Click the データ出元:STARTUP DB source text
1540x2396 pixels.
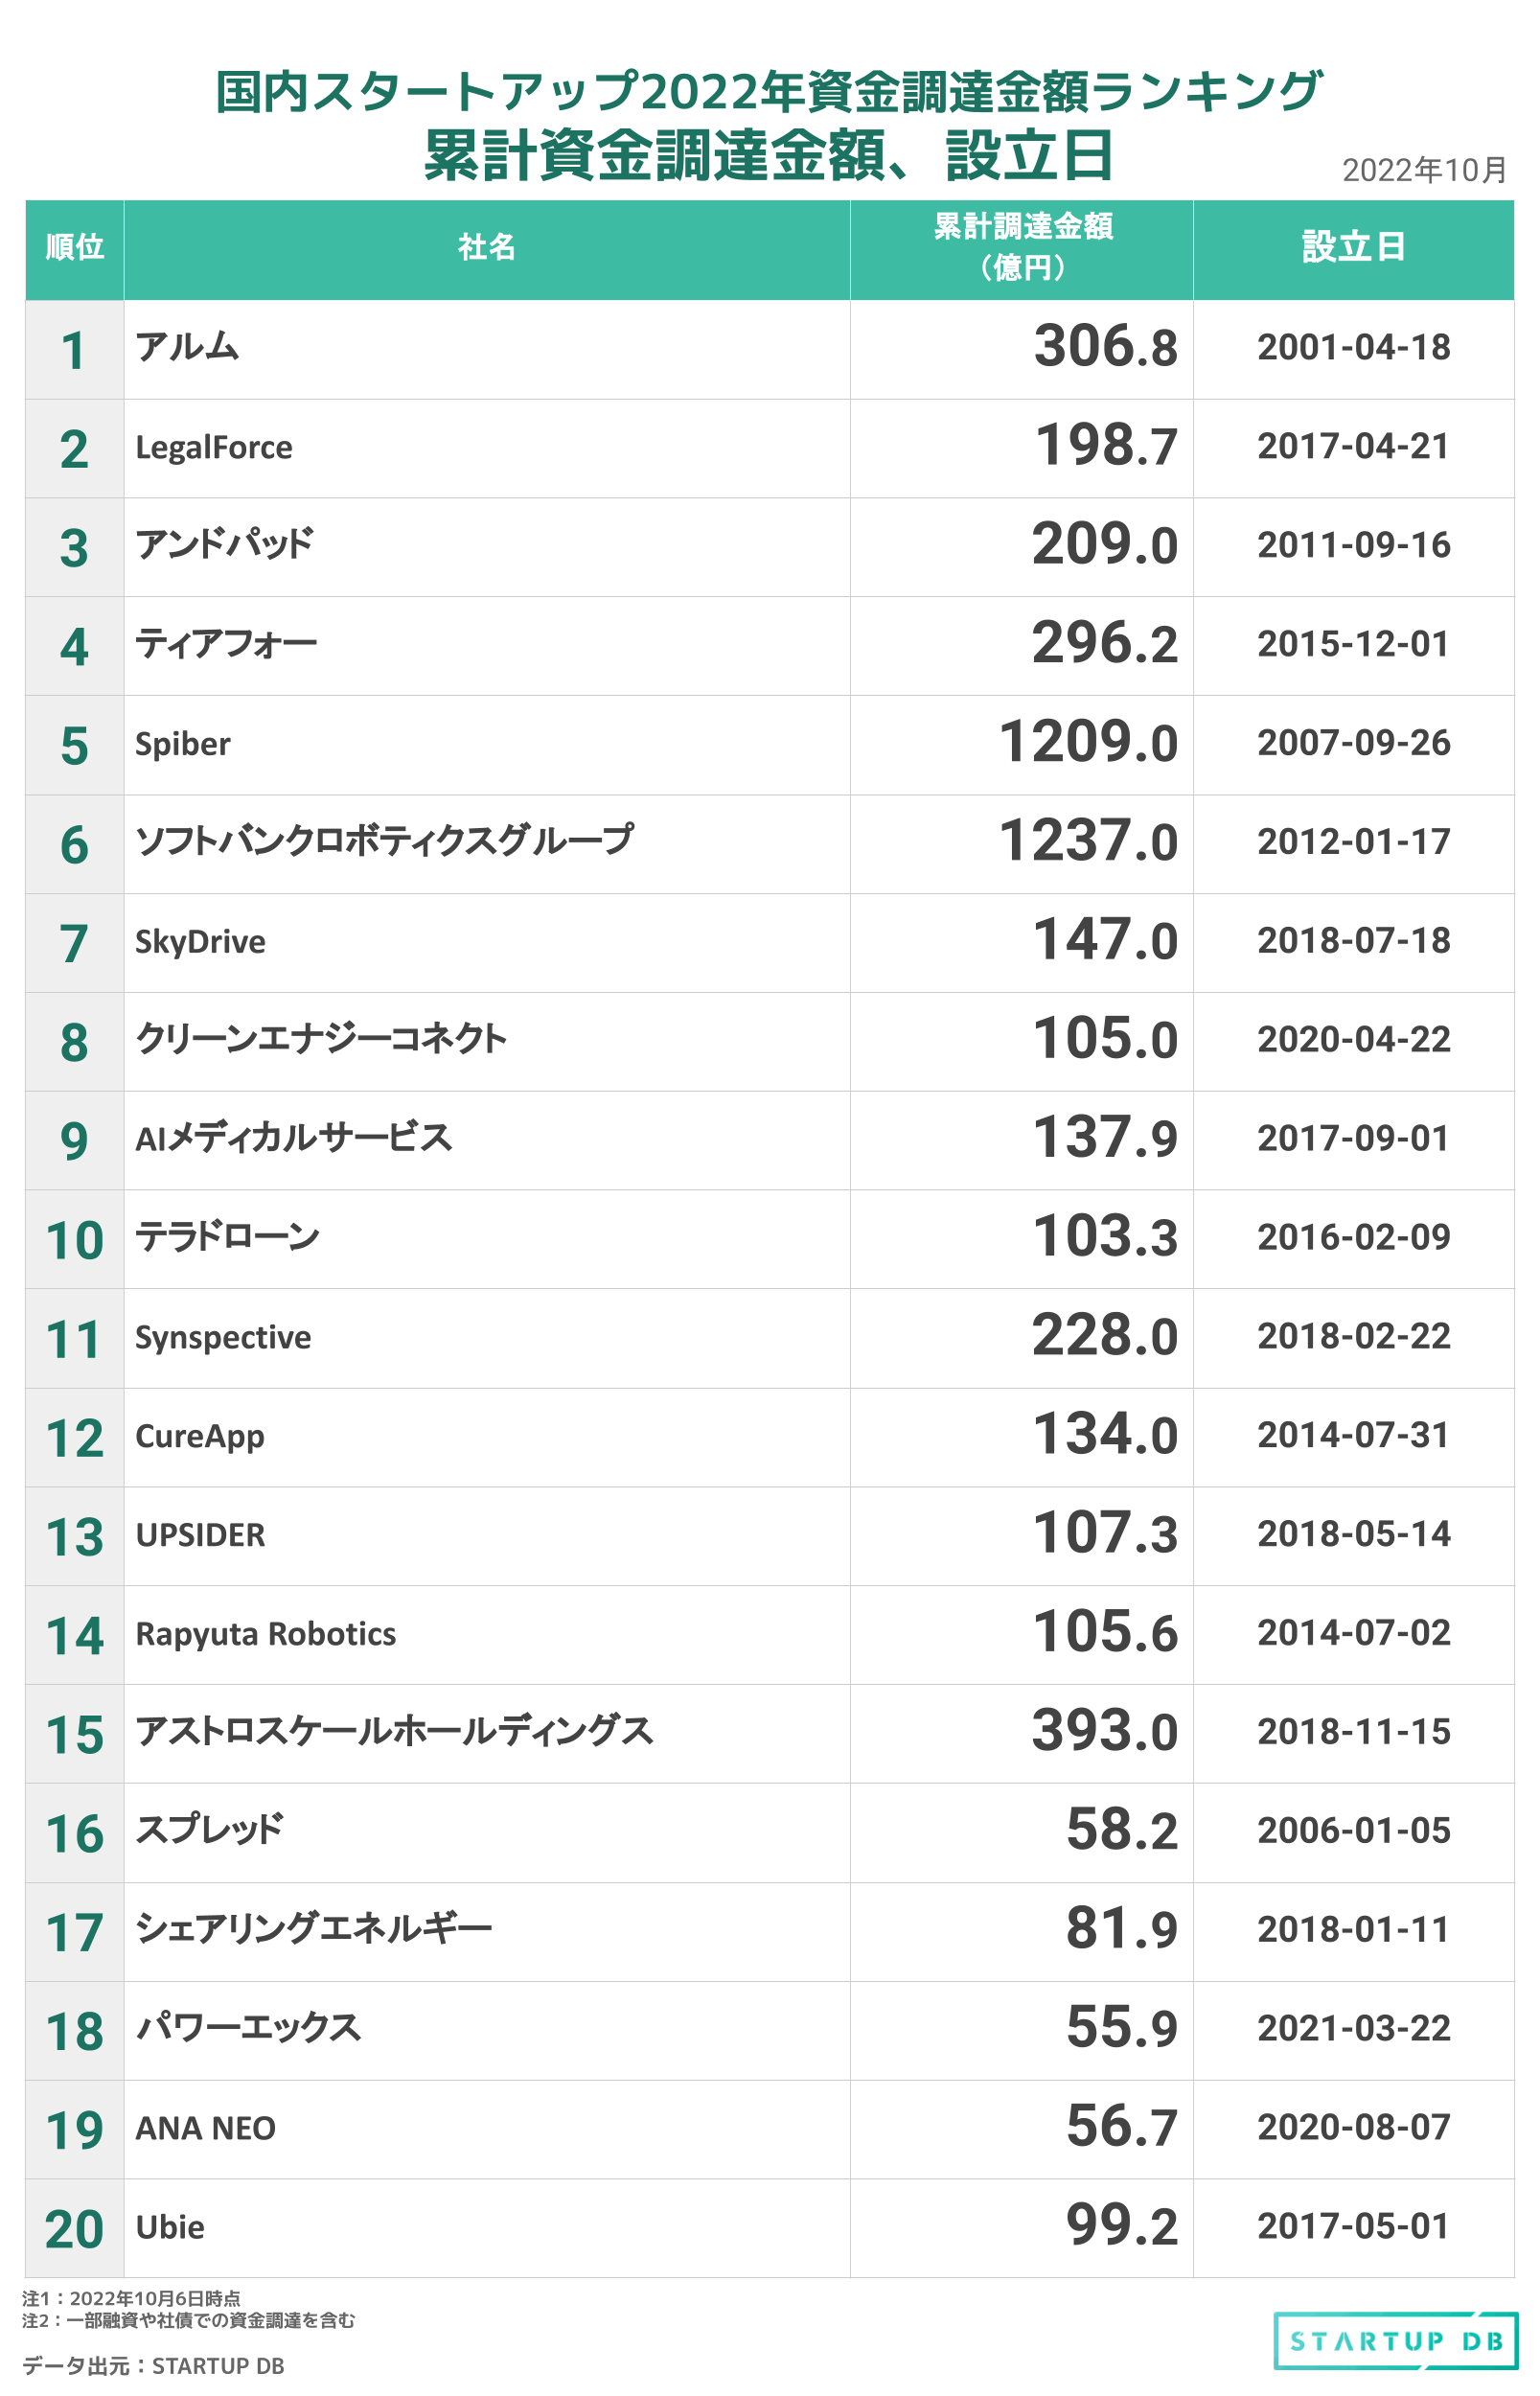tap(153, 2365)
